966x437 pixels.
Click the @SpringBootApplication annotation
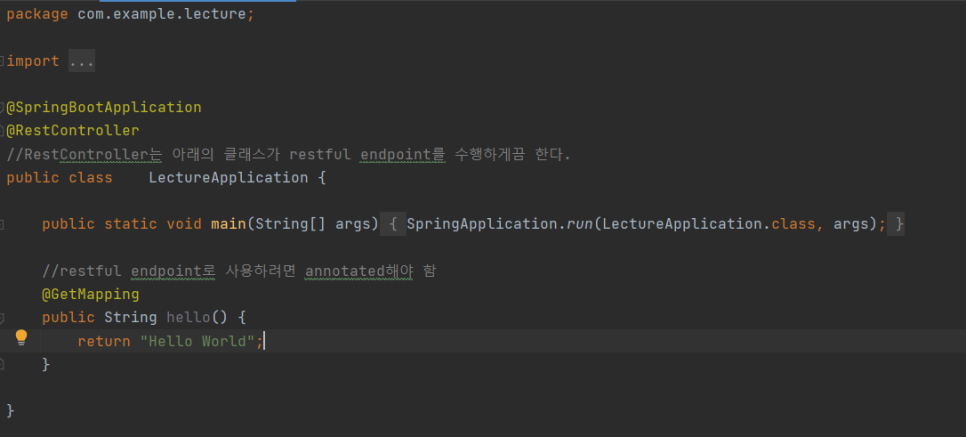coord(104,107)
